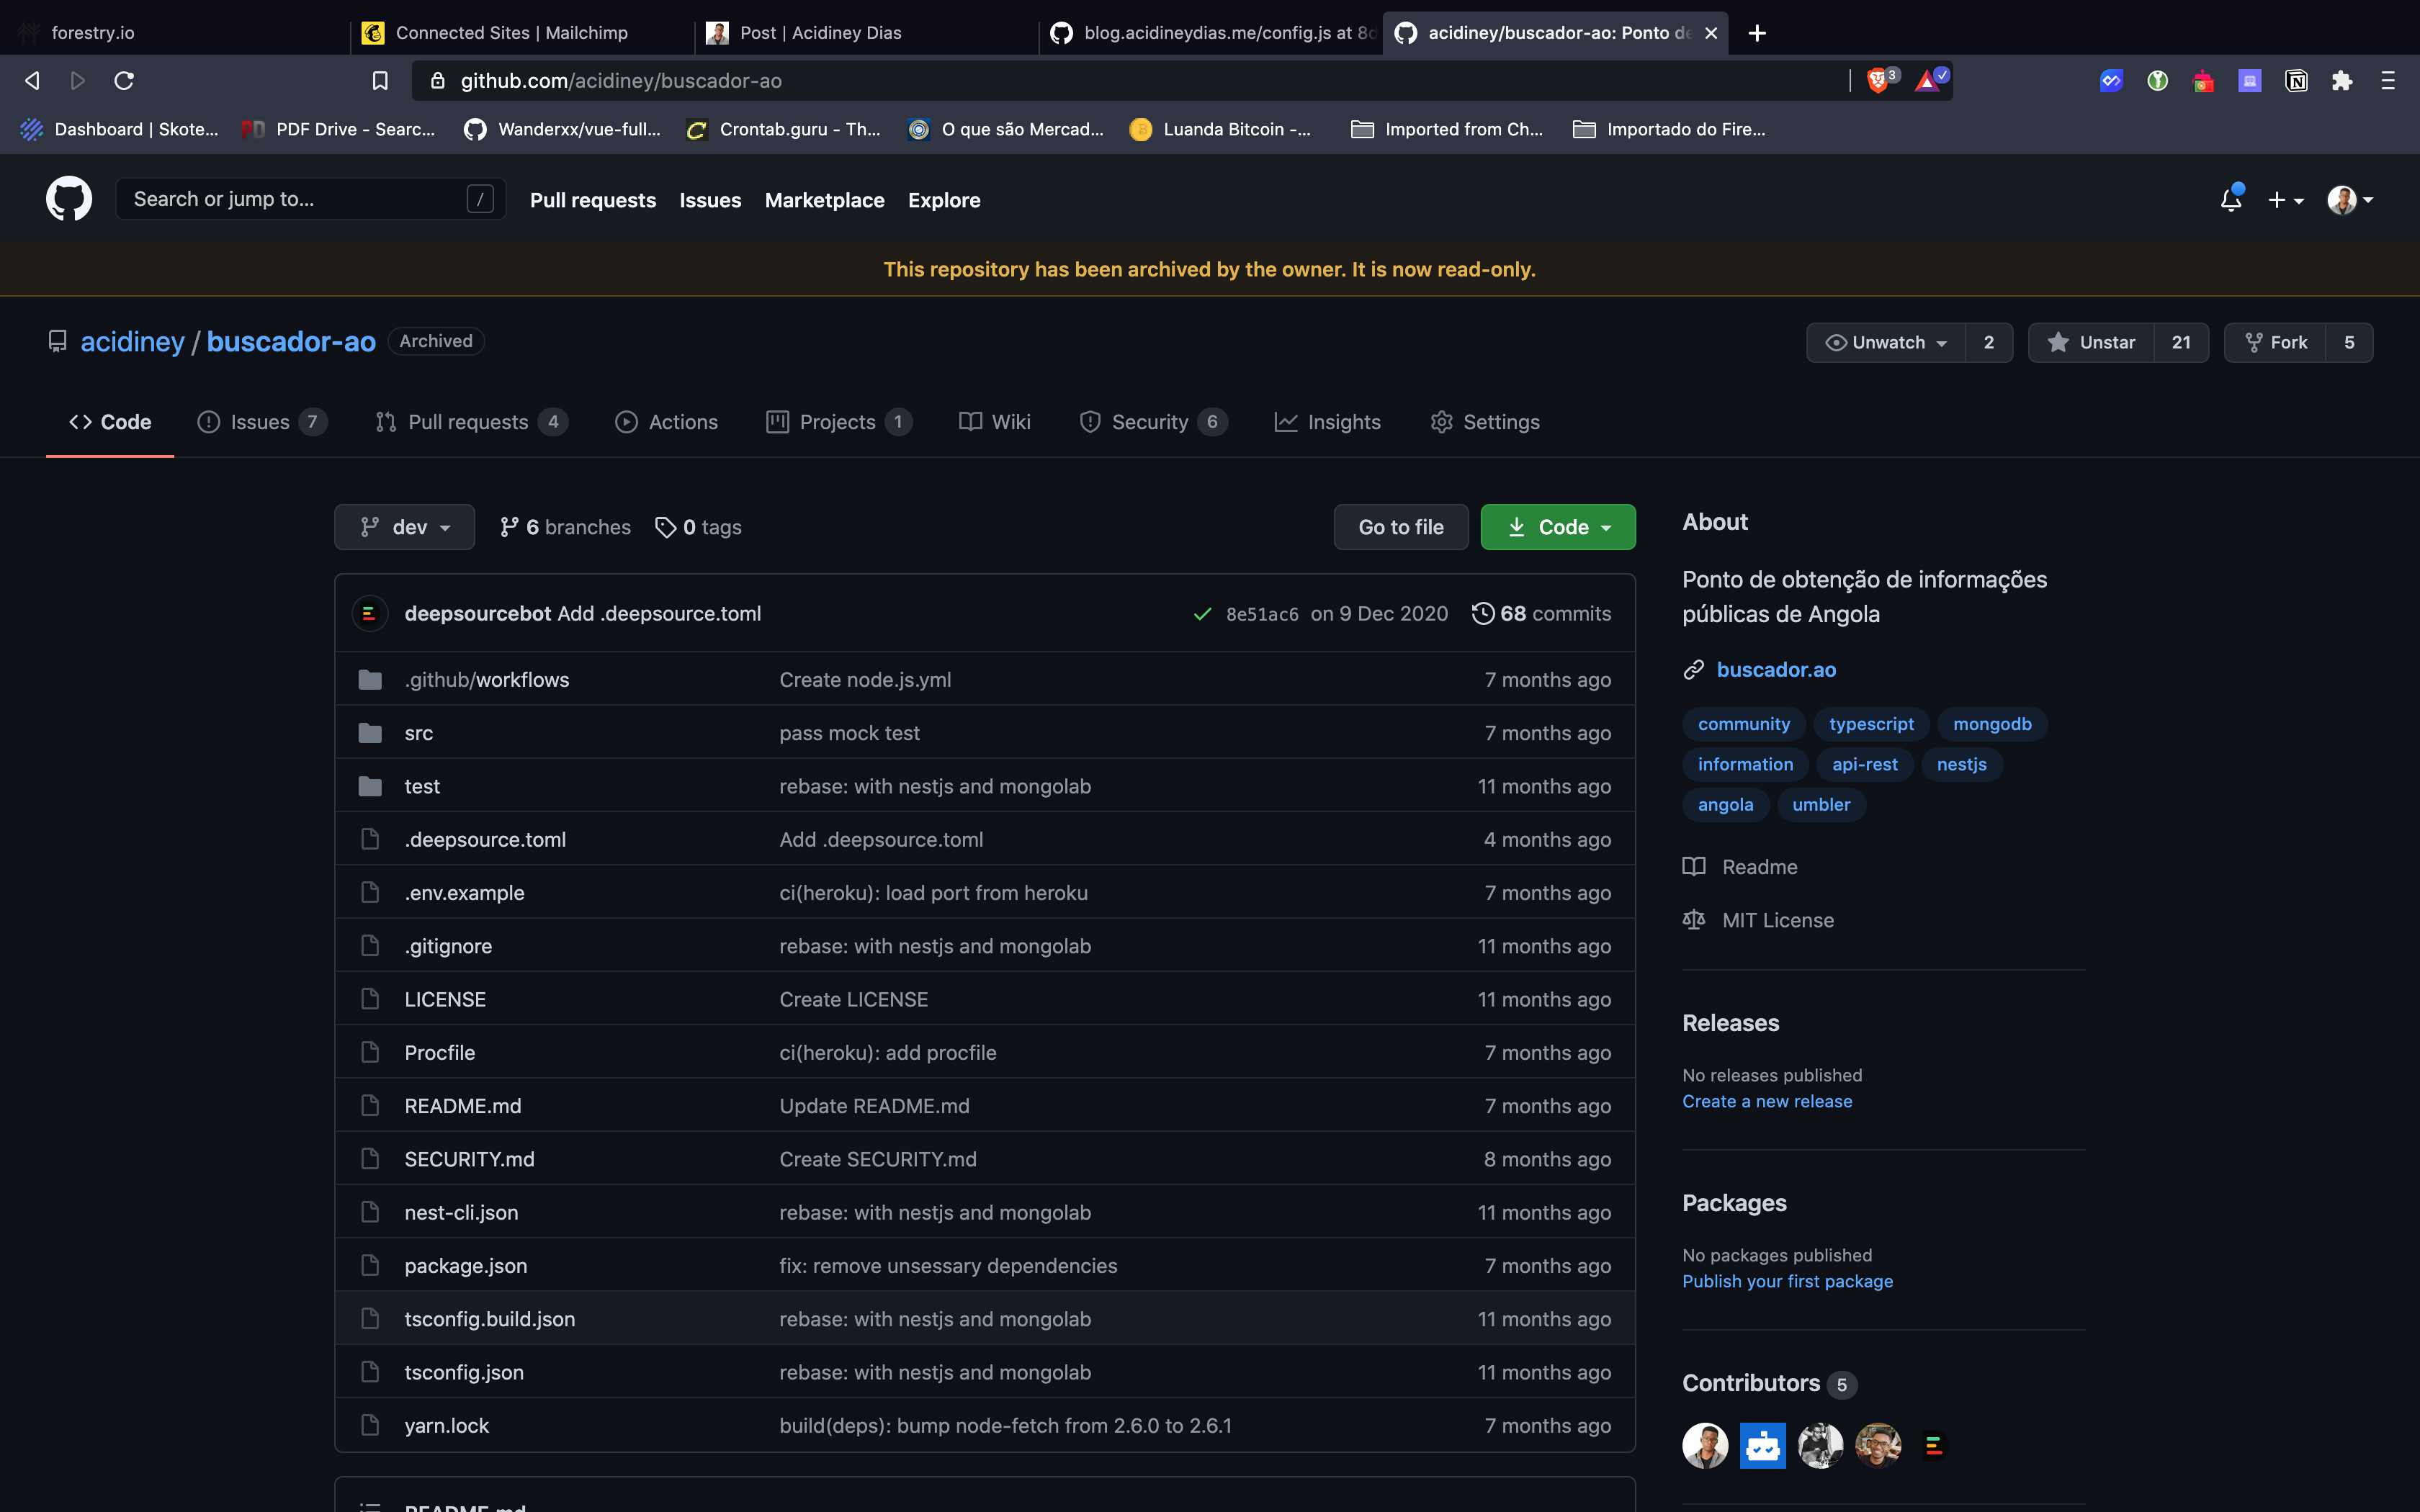The width and height of the screenshot is (2420, 1512).
Task: Click the browser back arrow
Action: [x=32, y=80]
